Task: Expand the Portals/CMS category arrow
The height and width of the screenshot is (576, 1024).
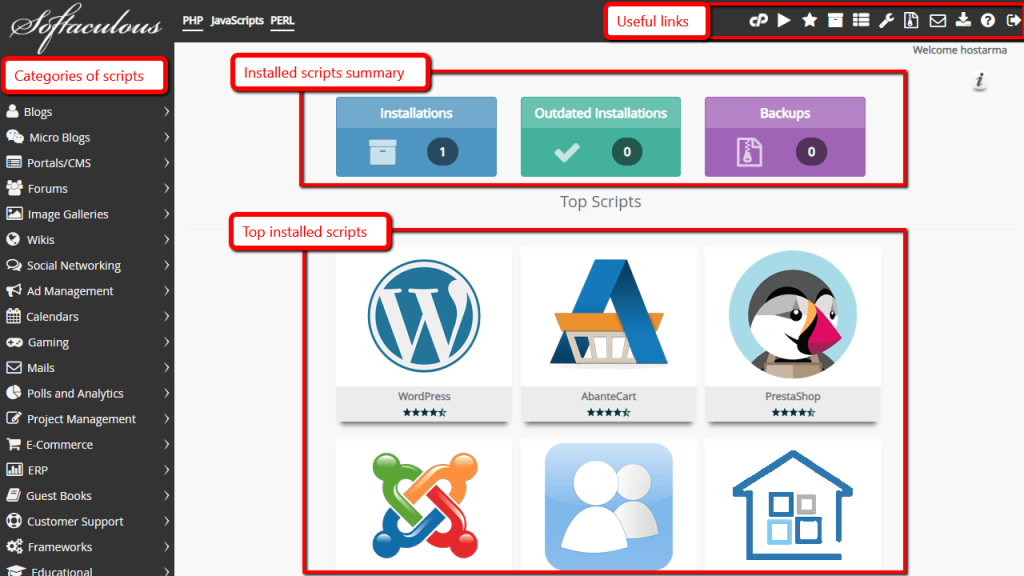Action: click(167, 163)
